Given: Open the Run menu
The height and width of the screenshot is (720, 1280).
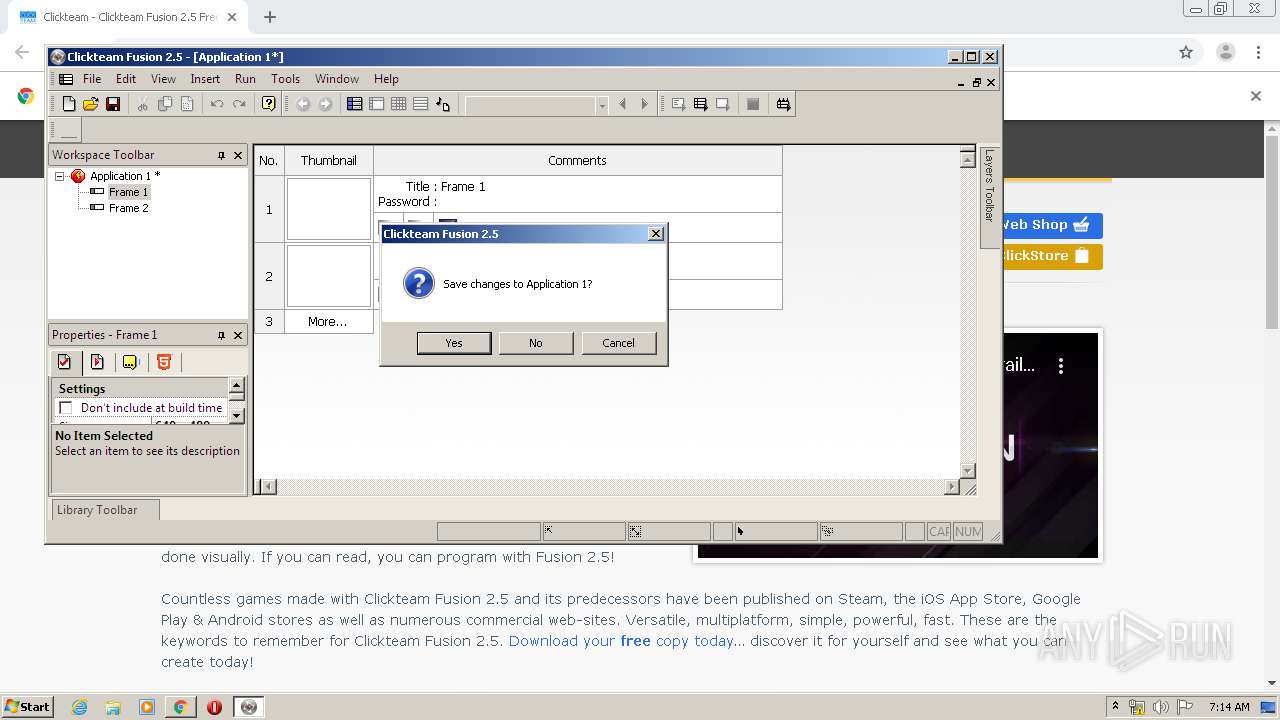Looking at the screenshot, I should click(245, 79).
